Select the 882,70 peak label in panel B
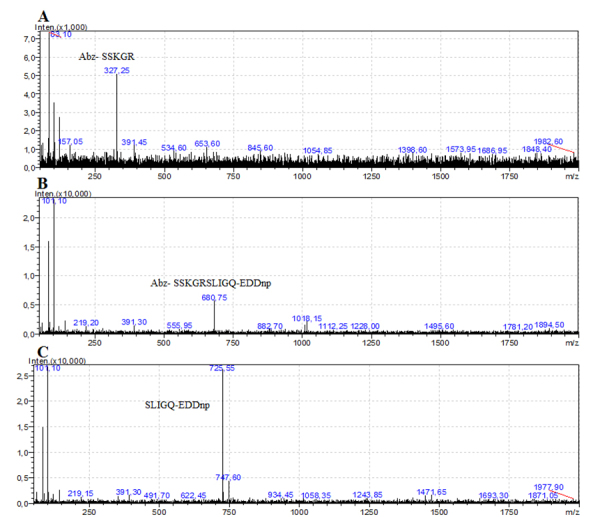 (x=270, y=326)
